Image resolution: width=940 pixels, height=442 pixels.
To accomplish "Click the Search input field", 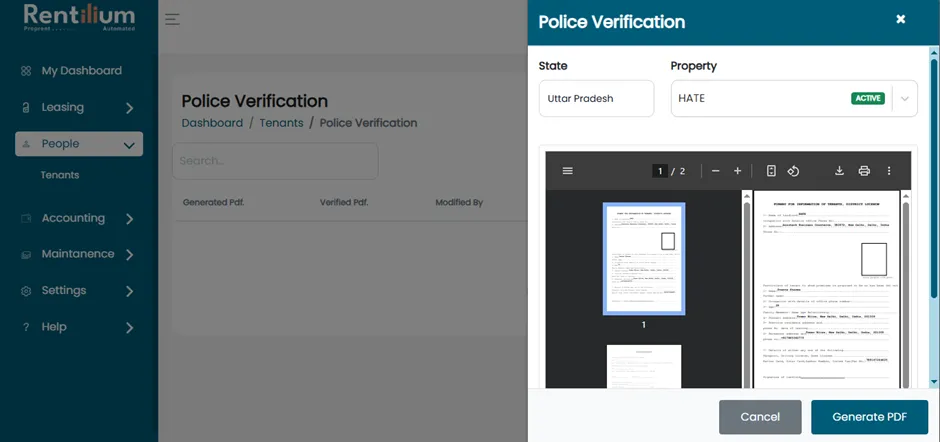I will 275,161.
